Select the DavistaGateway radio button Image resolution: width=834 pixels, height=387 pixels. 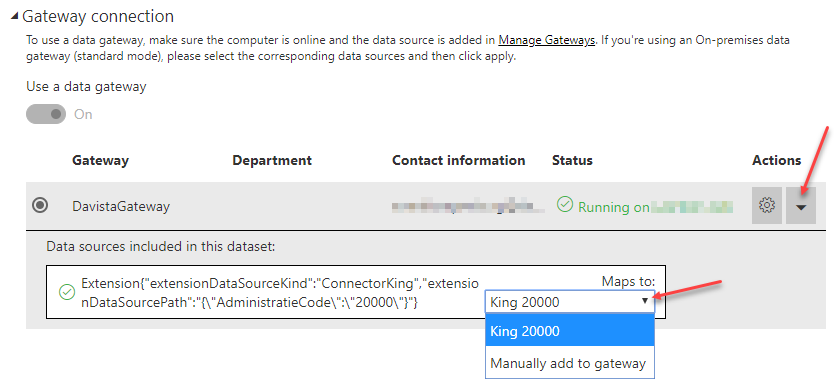(x=40, y=205)
